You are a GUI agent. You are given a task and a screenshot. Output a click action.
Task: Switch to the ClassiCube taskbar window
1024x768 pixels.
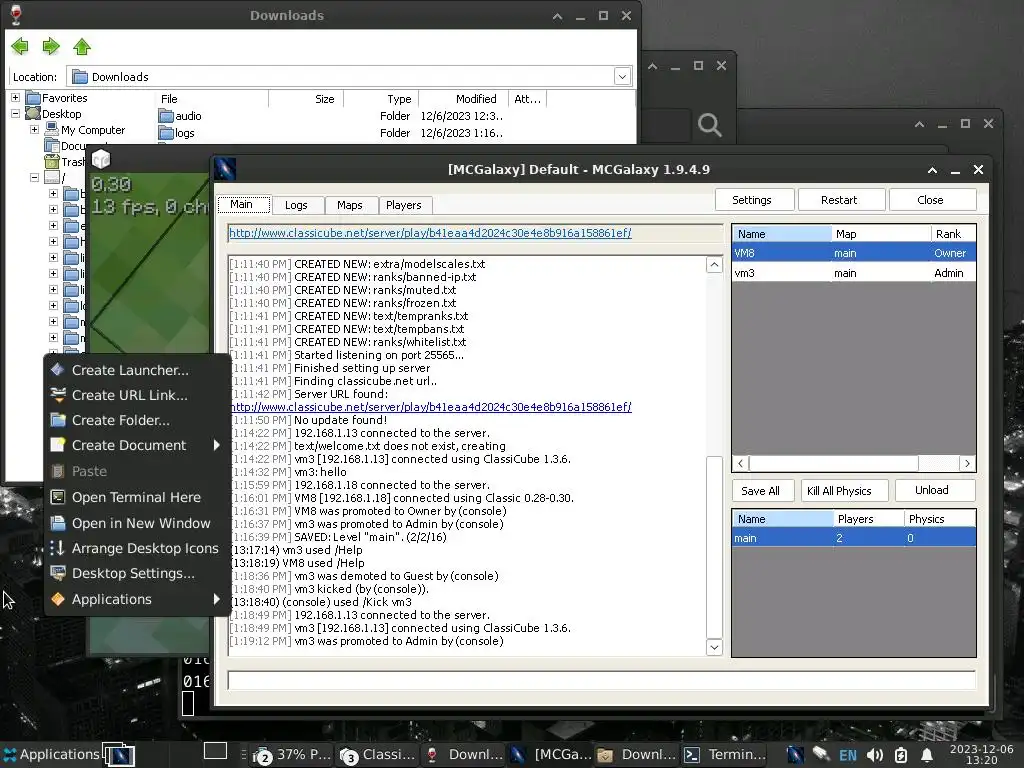(x=377, y=755)
